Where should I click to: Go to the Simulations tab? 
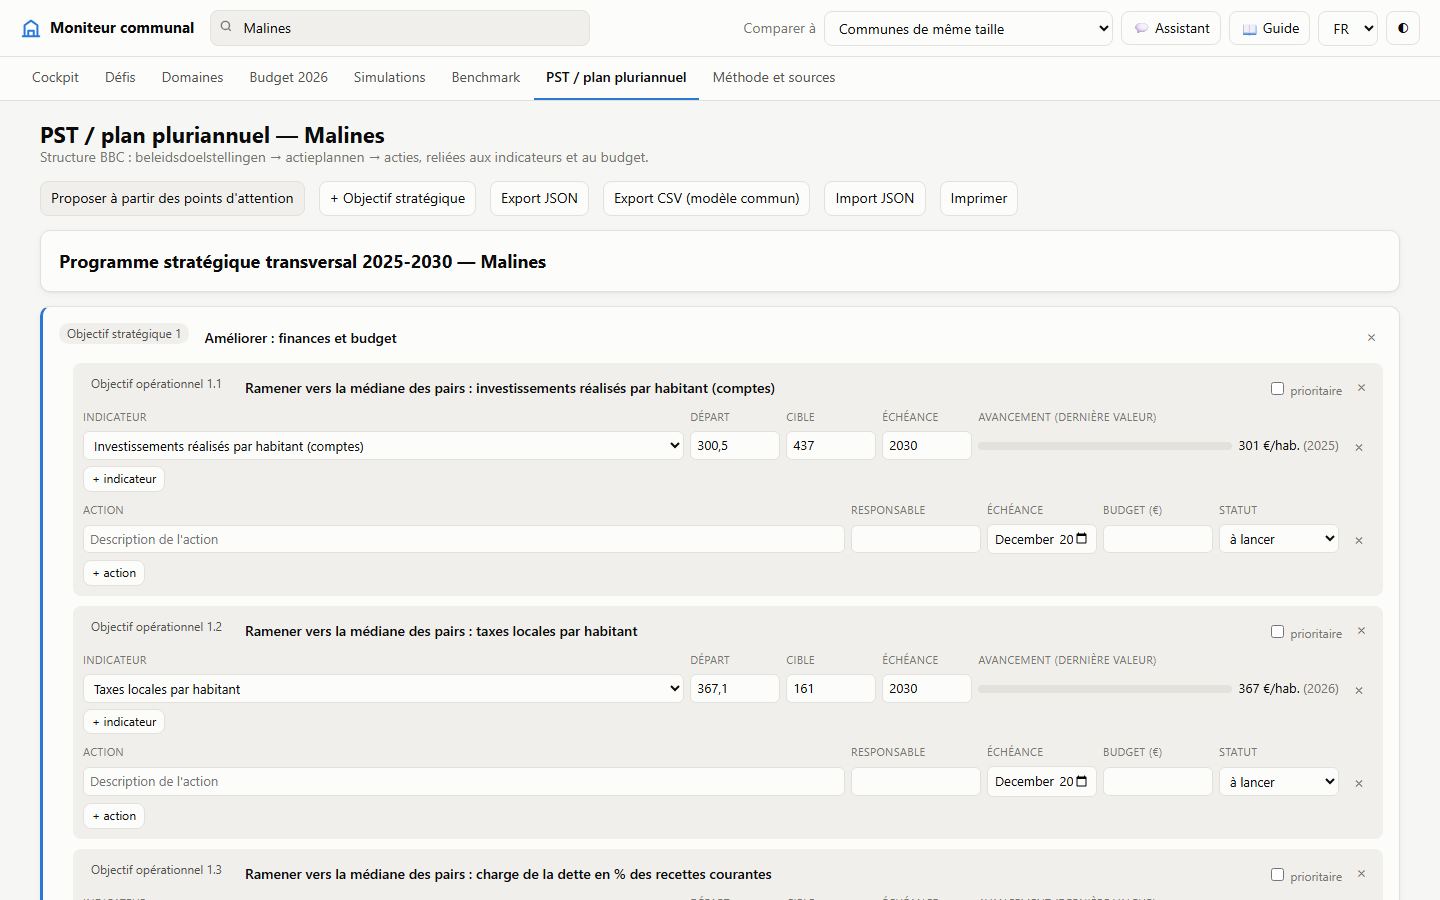pos(389,77)
